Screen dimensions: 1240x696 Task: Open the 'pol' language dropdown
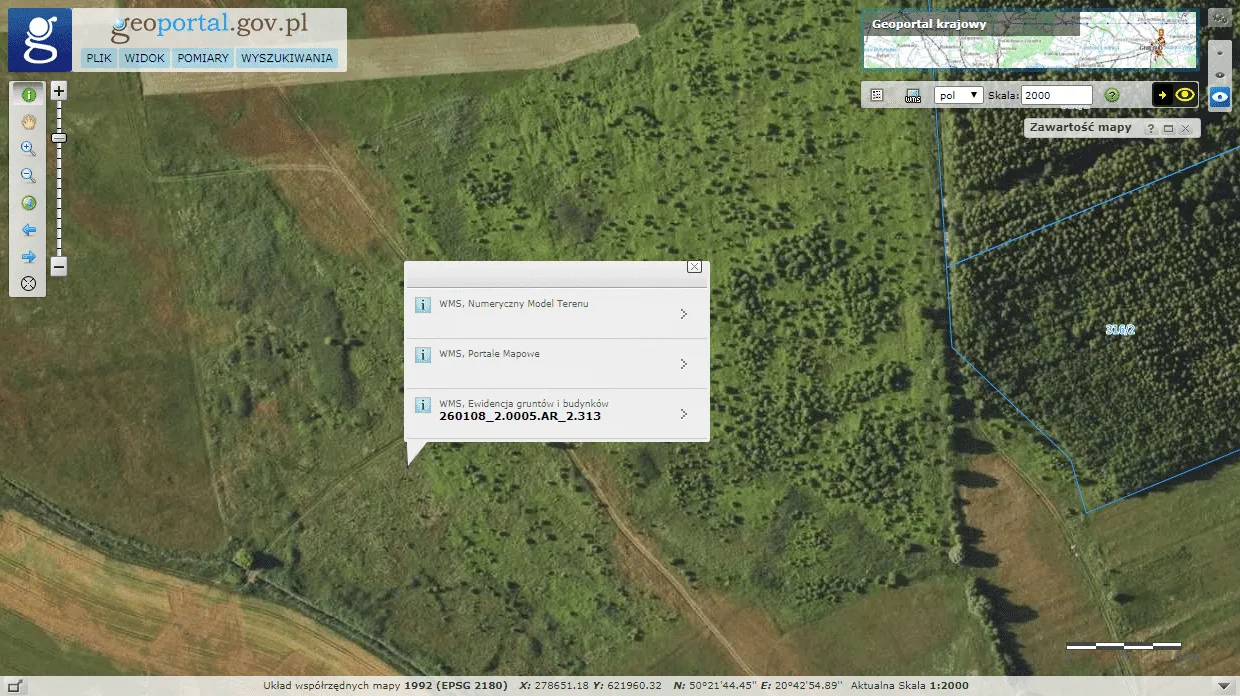pyautogui.click(x=958, y=95)
